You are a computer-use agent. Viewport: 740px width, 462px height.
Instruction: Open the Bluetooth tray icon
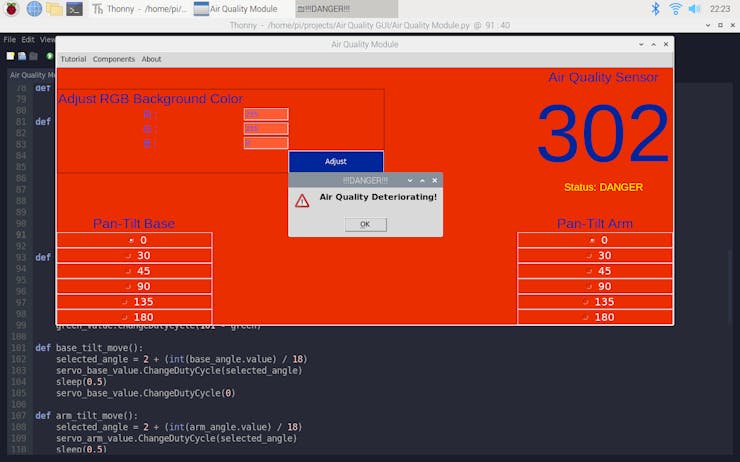coord(655,8)
